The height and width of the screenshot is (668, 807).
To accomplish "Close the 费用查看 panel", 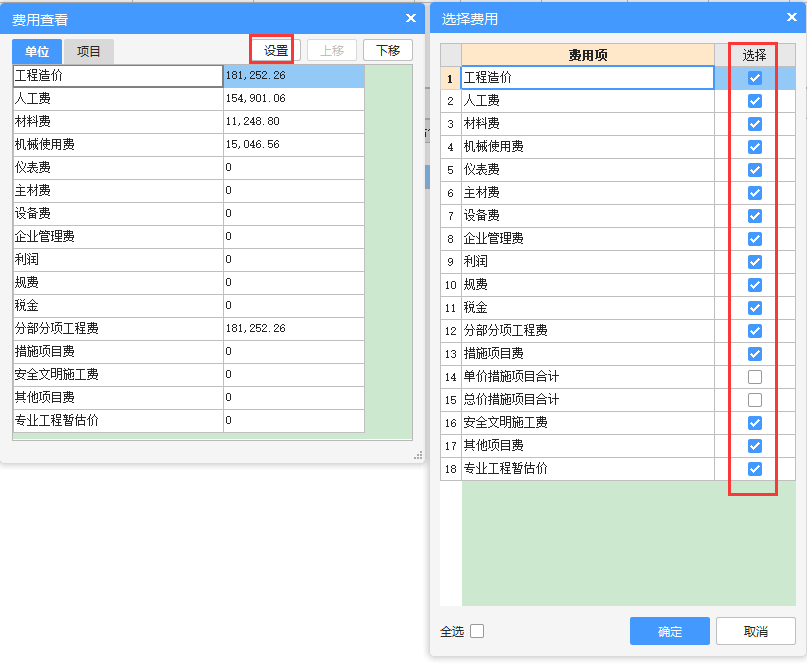I will 411,18.
